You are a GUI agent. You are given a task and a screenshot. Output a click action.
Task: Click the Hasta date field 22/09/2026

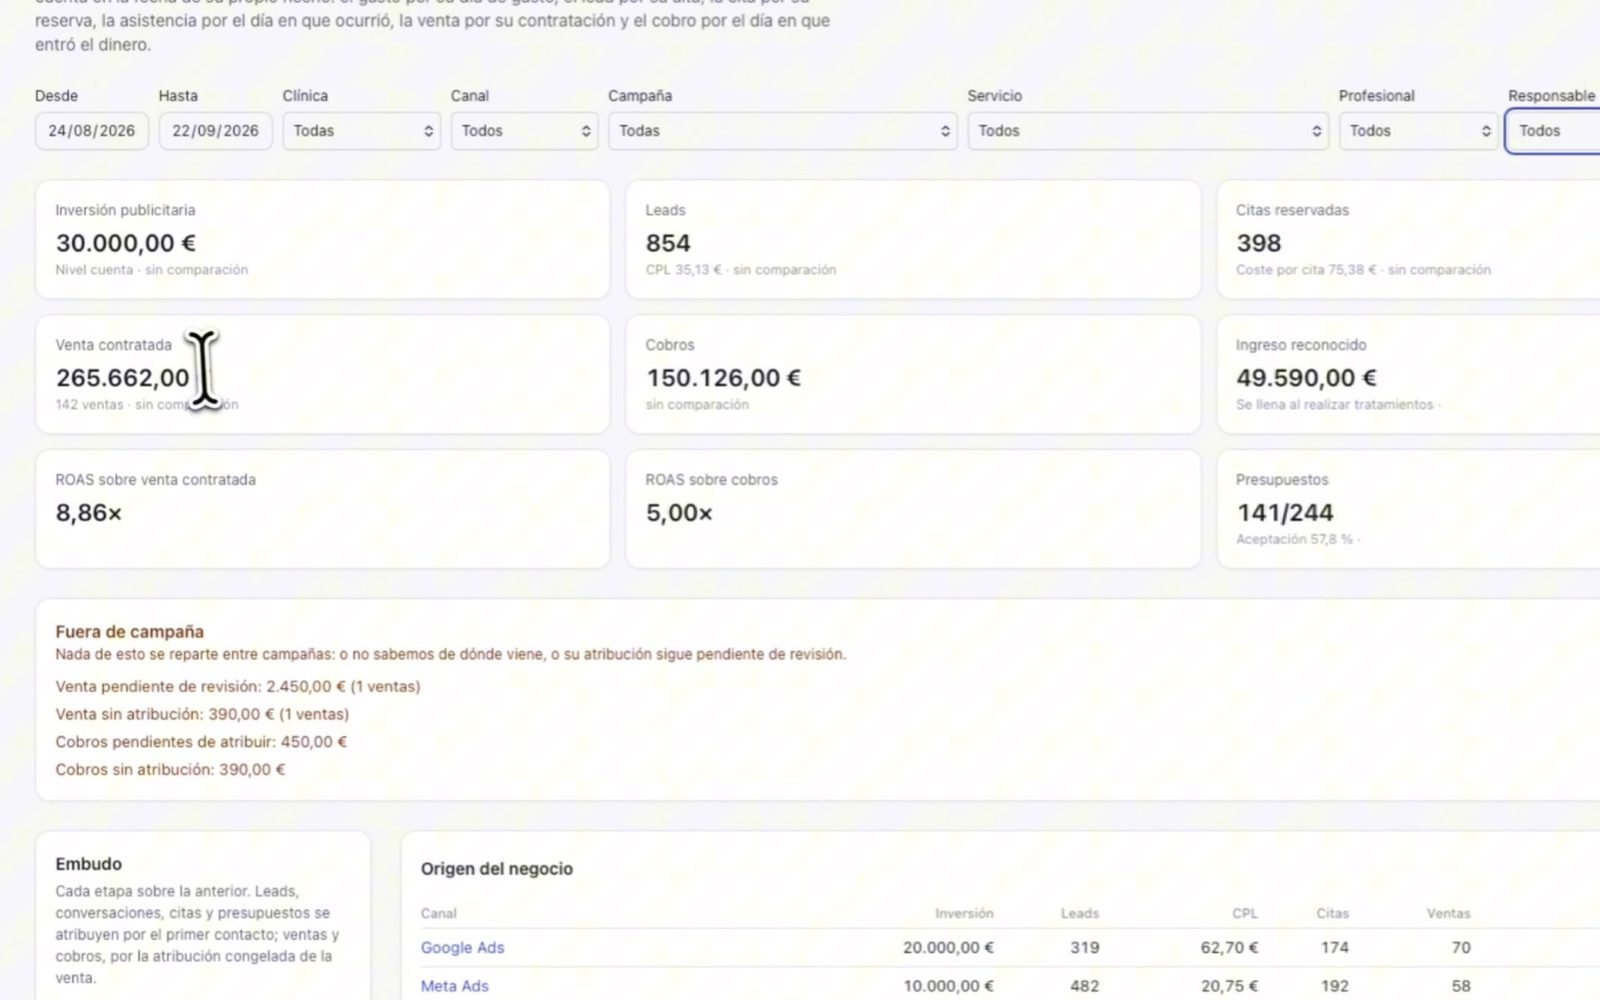coord(215,131)
